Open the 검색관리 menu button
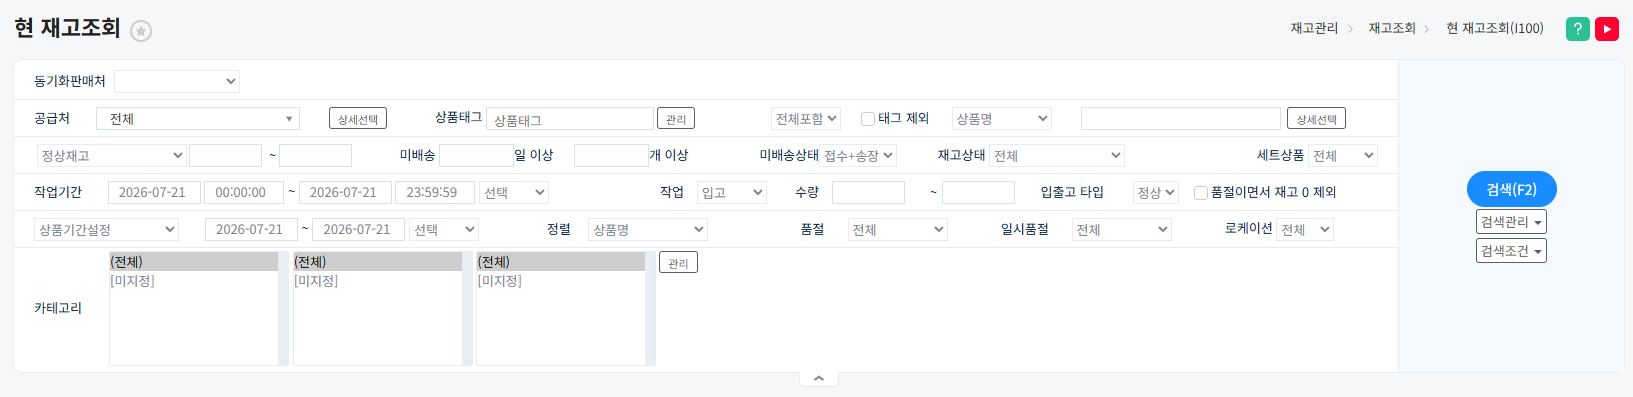The width and height of the screenshot is (1633, 397). 1511,222
